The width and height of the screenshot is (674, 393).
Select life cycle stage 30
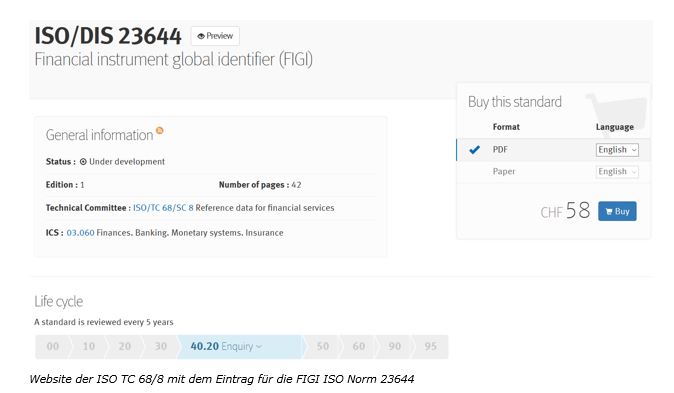pyautogui.click(x=161, y=347)
